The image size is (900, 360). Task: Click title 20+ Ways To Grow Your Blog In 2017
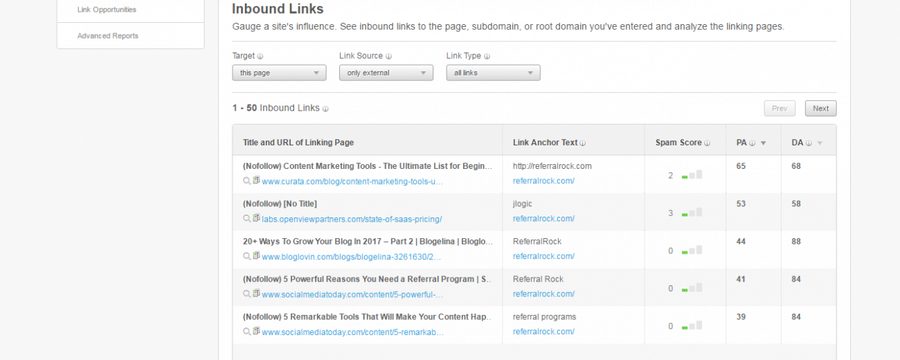(x=367, y=242)
